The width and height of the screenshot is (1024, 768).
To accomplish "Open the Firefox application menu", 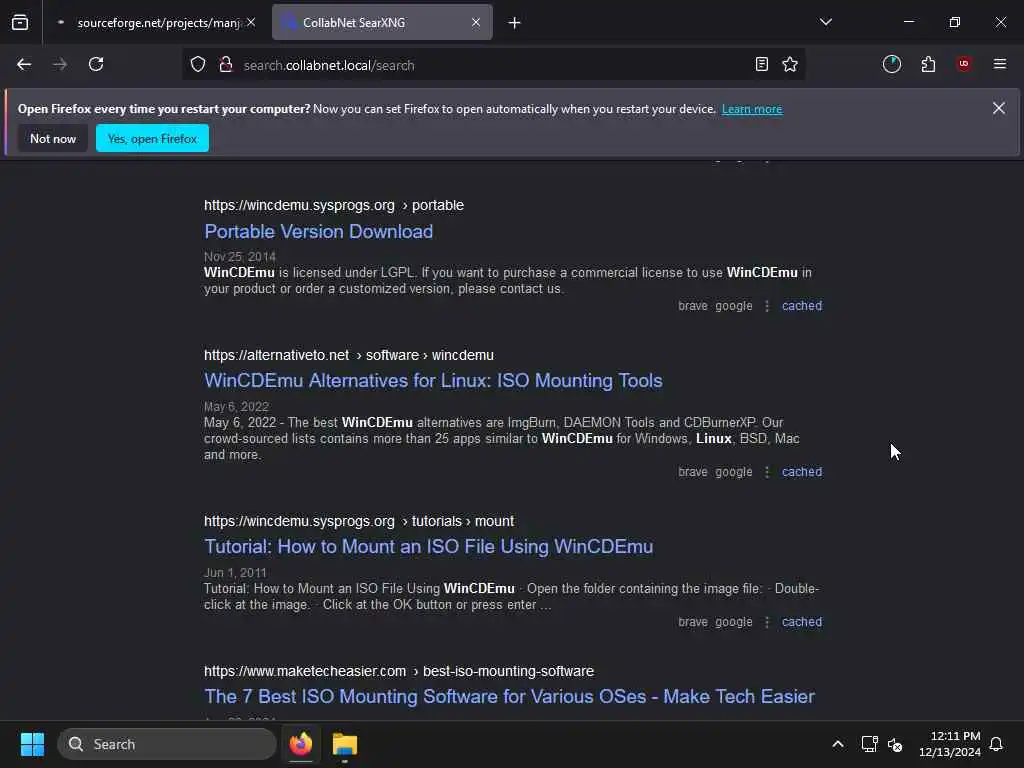I will (x=1000, y=64).
